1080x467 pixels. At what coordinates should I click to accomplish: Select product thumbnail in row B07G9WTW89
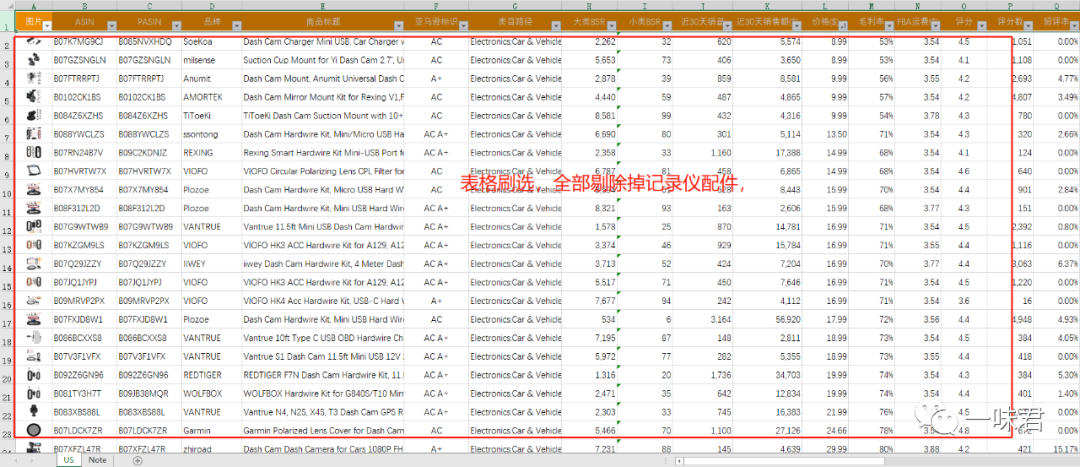coord(33,227)
